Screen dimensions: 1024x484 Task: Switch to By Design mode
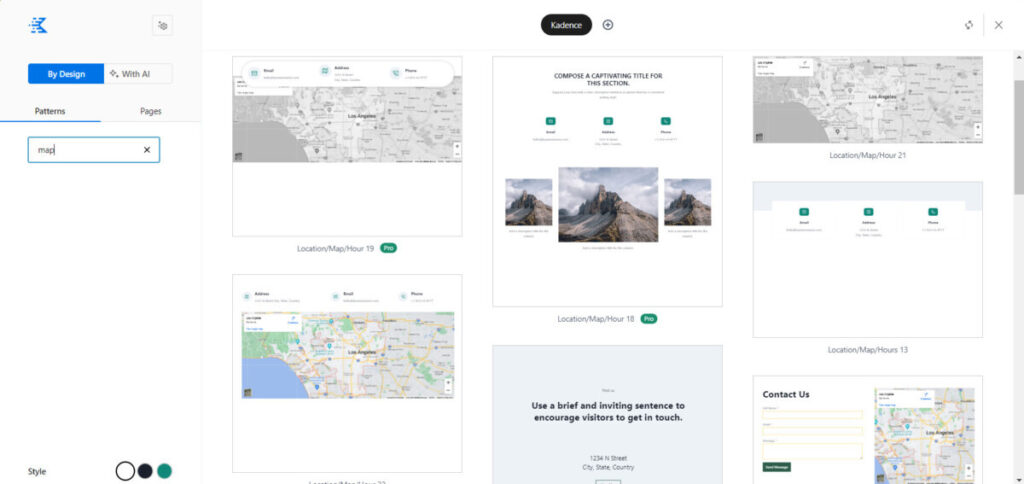65,74
